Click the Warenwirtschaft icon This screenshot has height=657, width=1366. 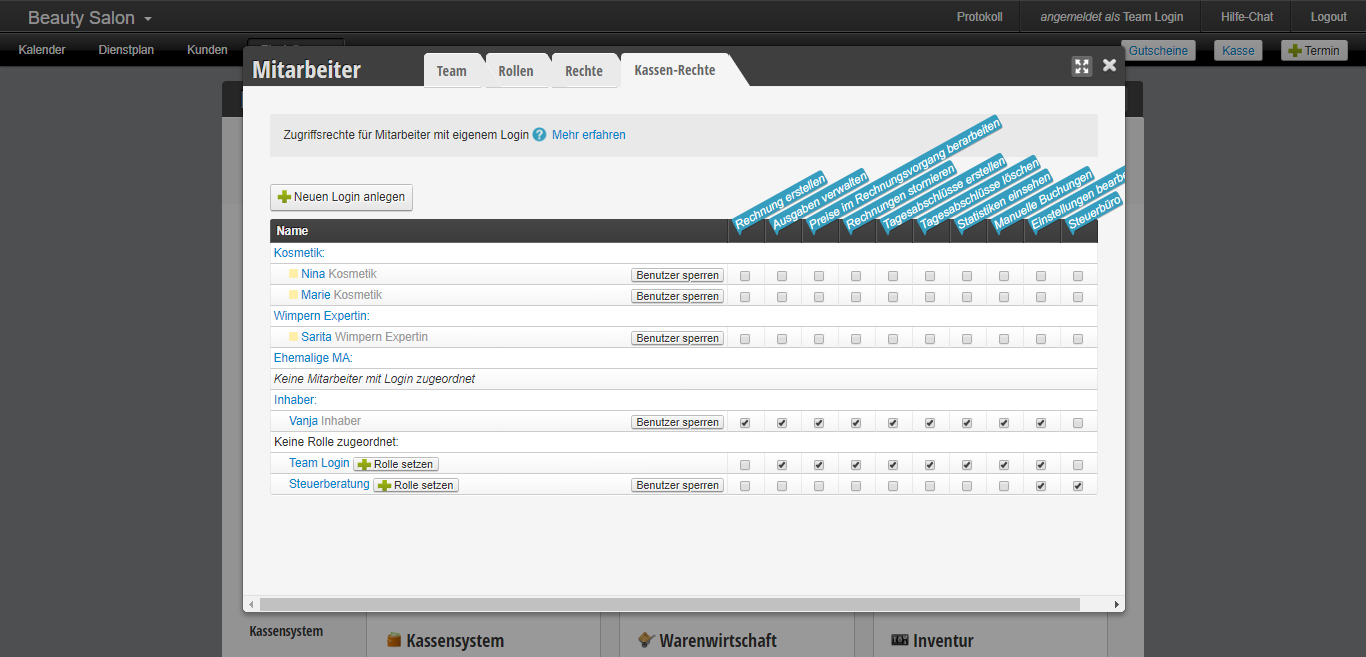click(x=647, y=640)
